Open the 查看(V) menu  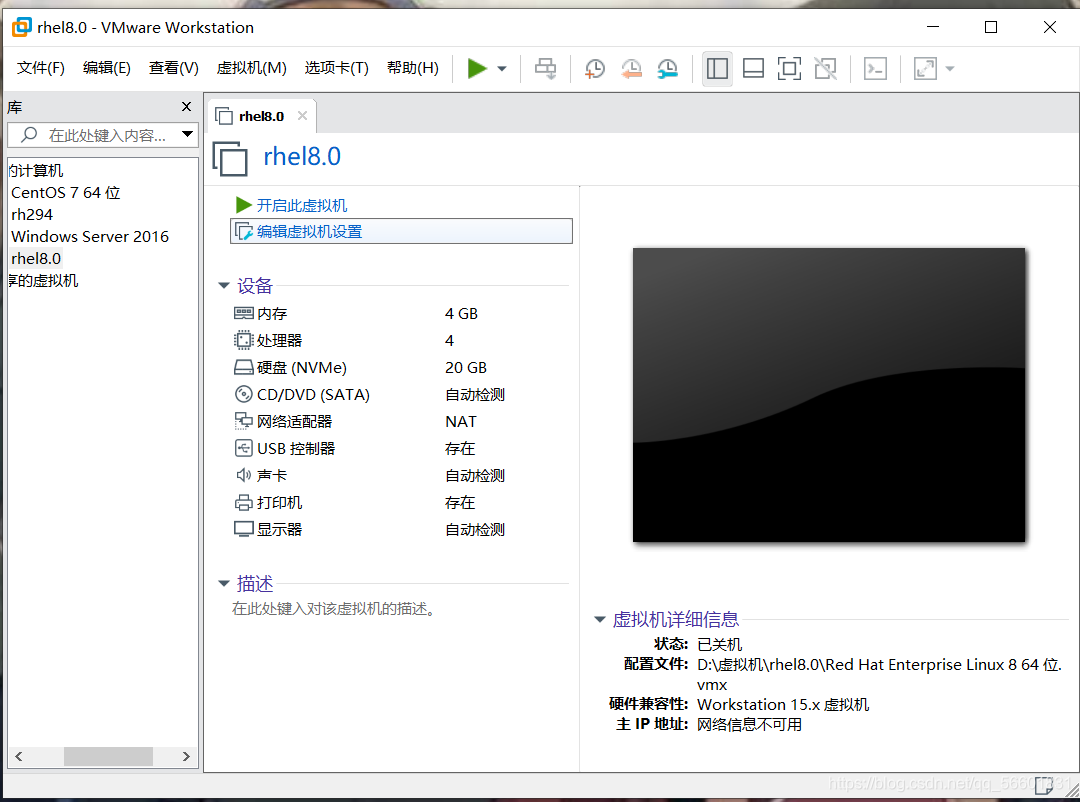pyautogui.click(x=174, y=68)
